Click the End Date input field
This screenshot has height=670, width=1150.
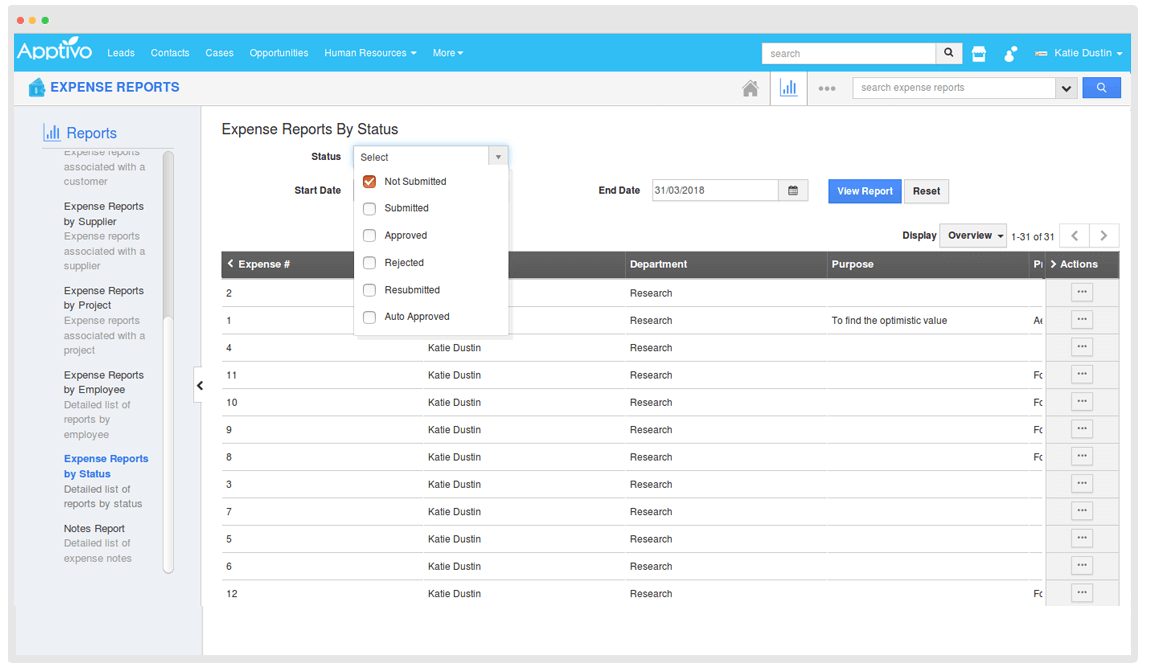coord(714,190)
